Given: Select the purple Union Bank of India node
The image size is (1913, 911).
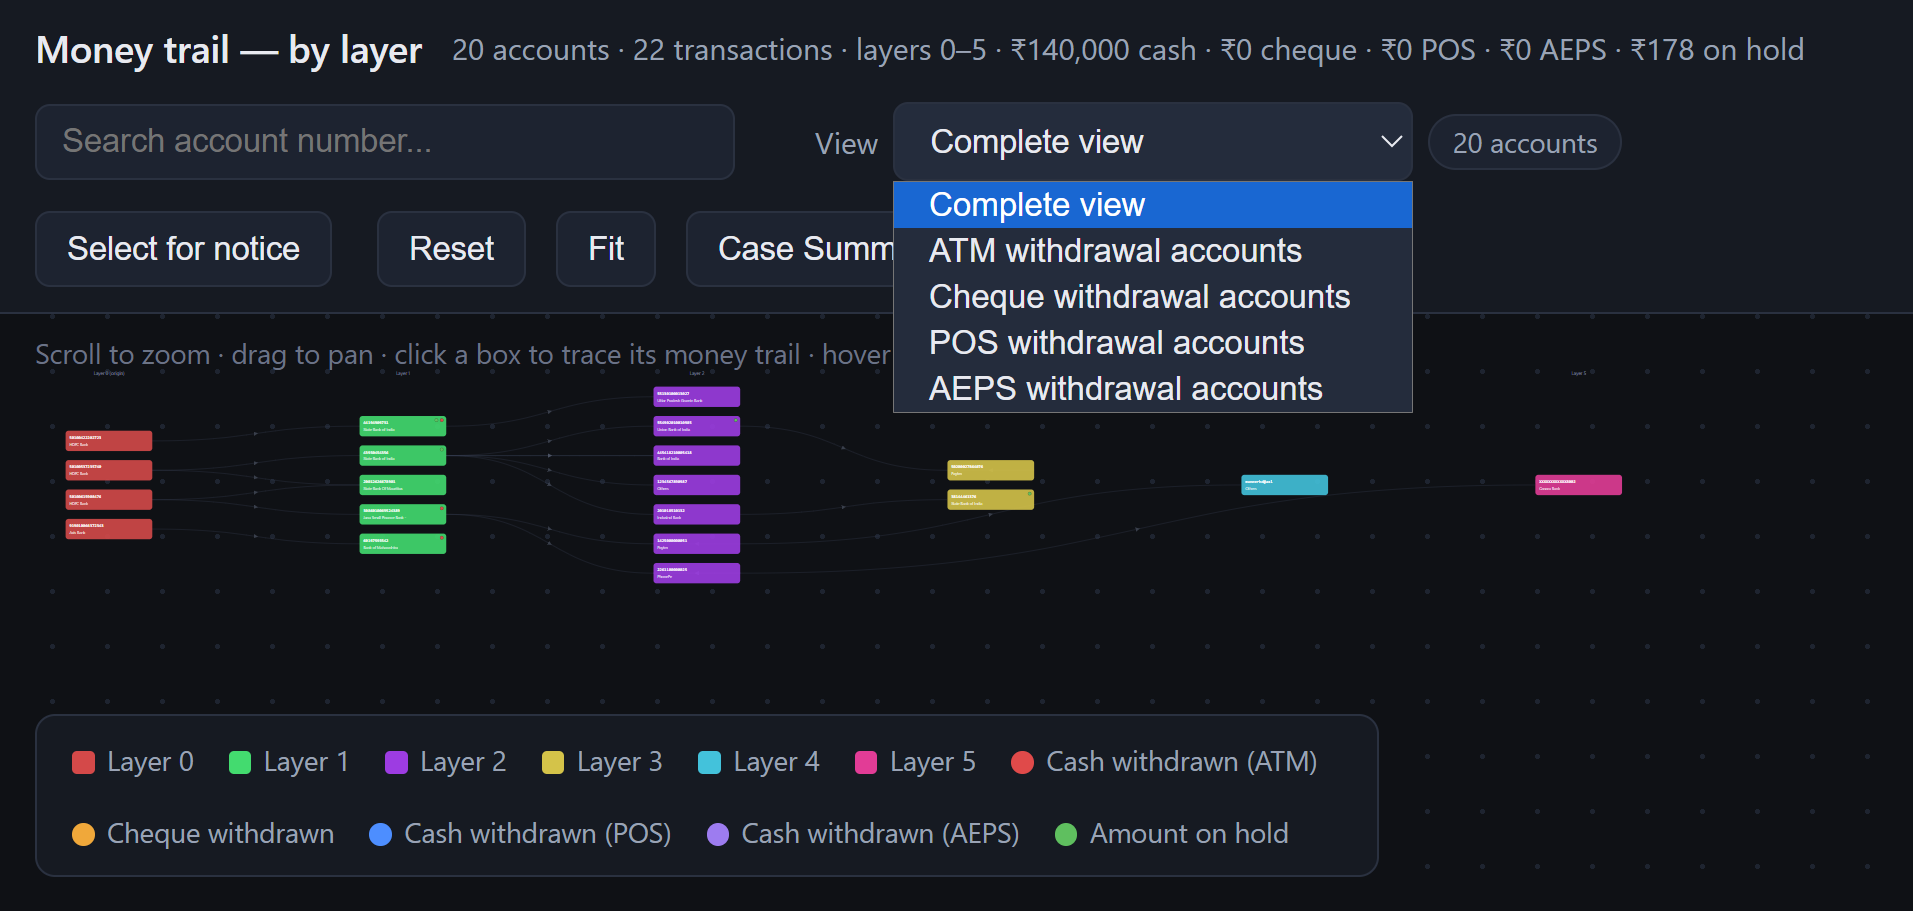Looking at the screenshot, I should [x=697, y=426].
